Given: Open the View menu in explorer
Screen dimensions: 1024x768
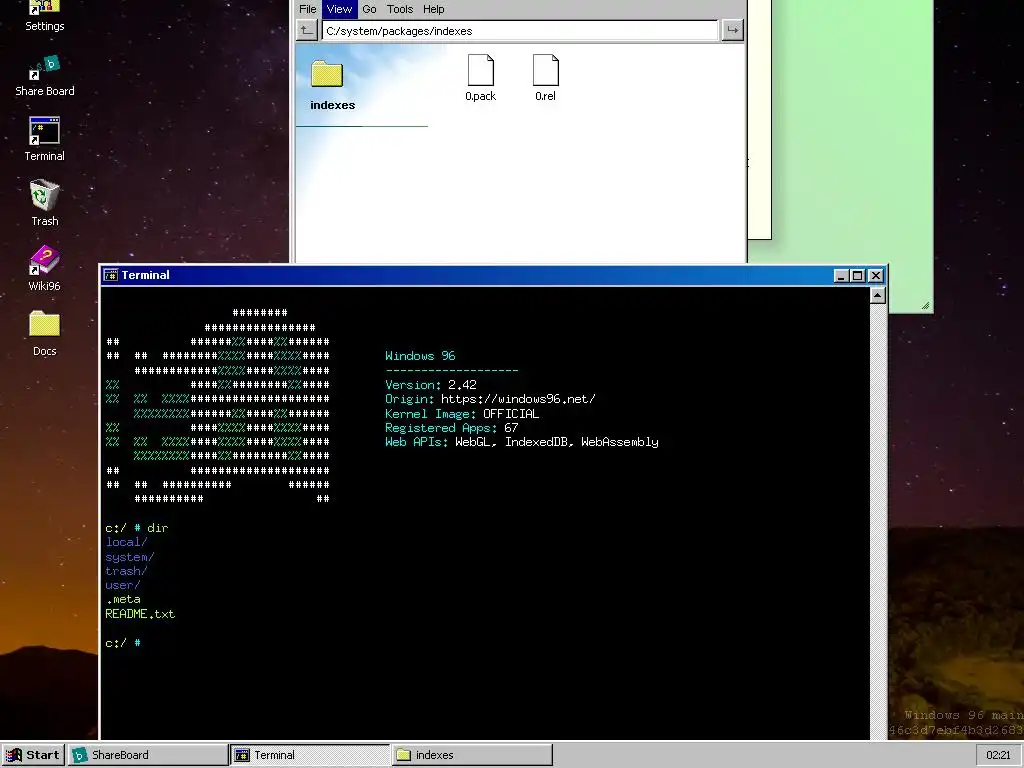Looking at the screenshot, I should click(x=339, y=9).
